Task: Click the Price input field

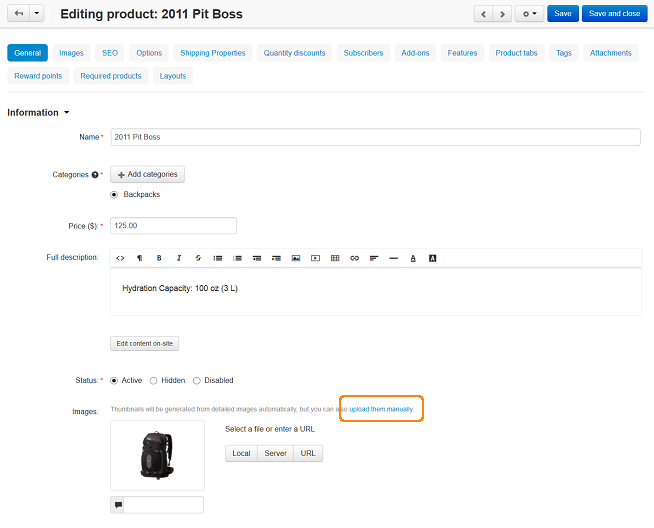Action: (x=174, y=226)
